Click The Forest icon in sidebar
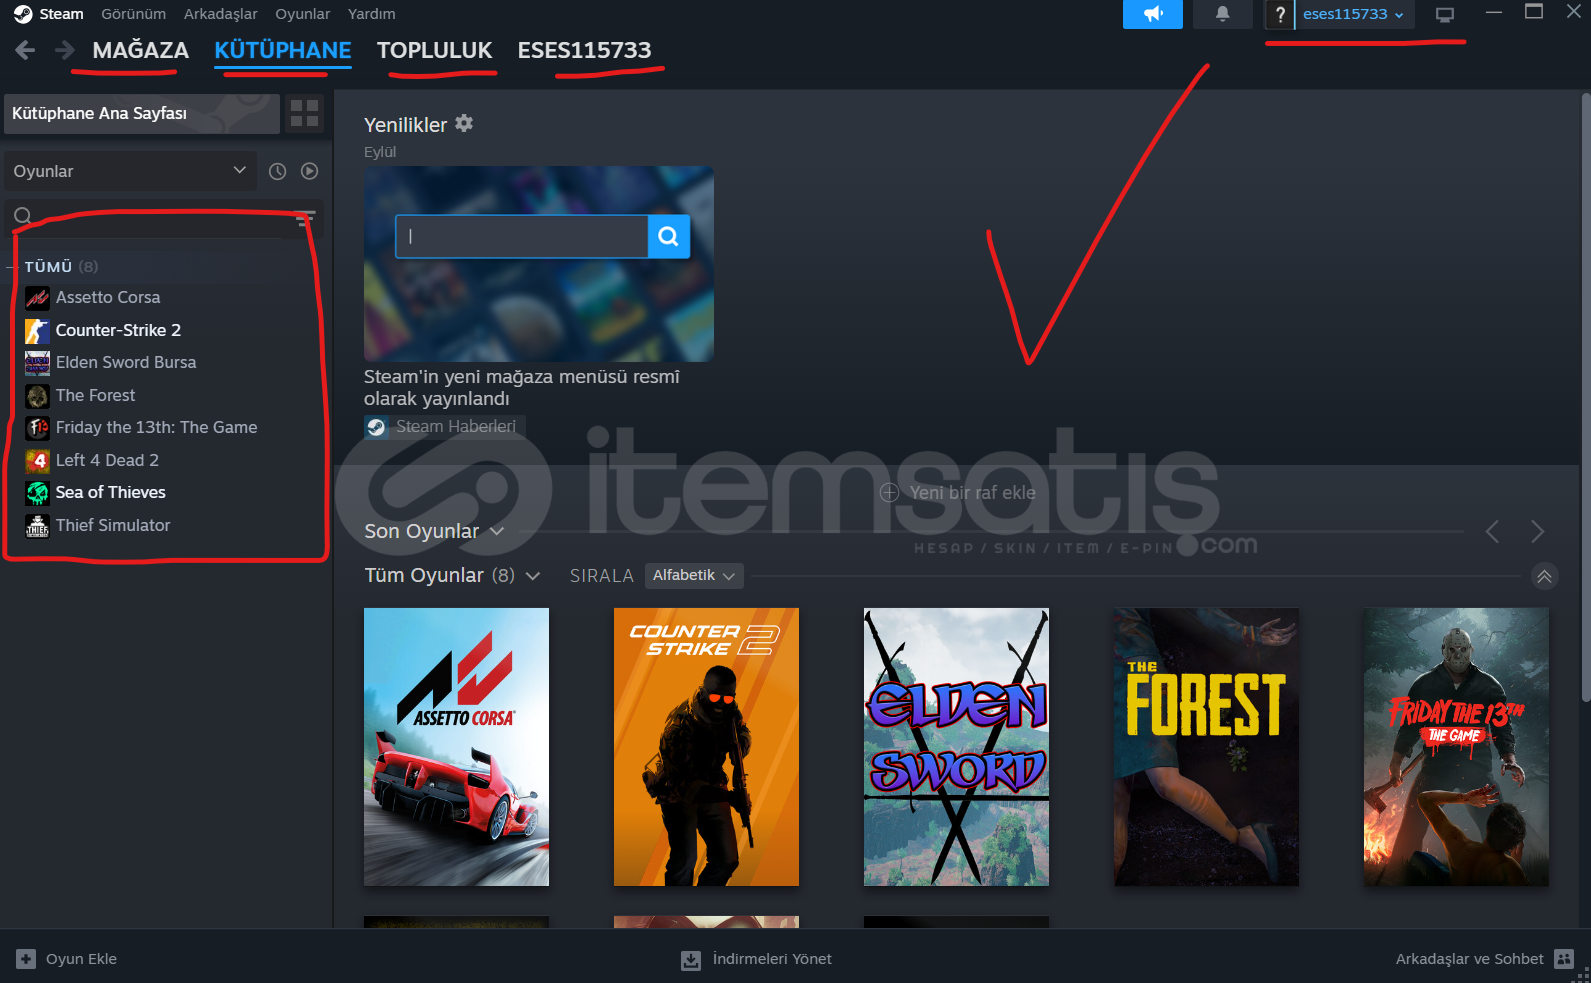Viewport: 1591px width, 983px height. [x=37, y=396]
